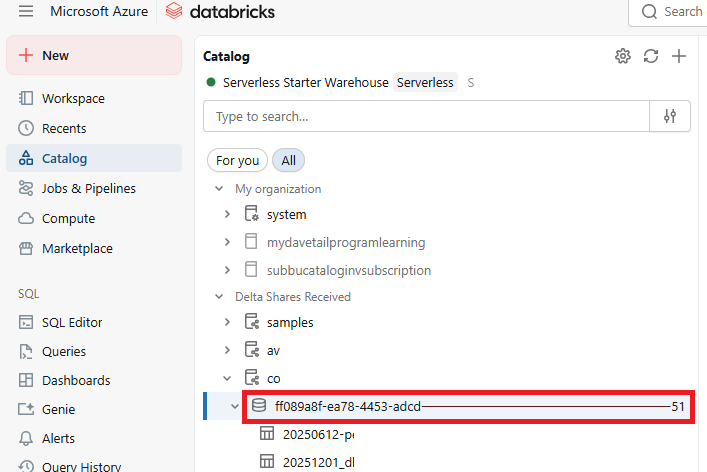The height and width of the screenshot is (472, 707).
Task: Open the Compute section
Action: point(68,219)
